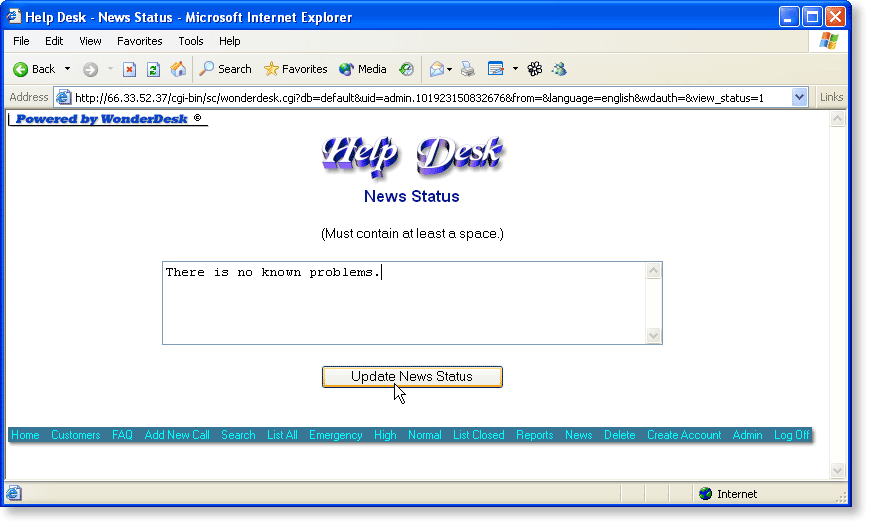872x527 pixels.
Task: Expand the Address bar dropdown
Action: coord(799,97)
